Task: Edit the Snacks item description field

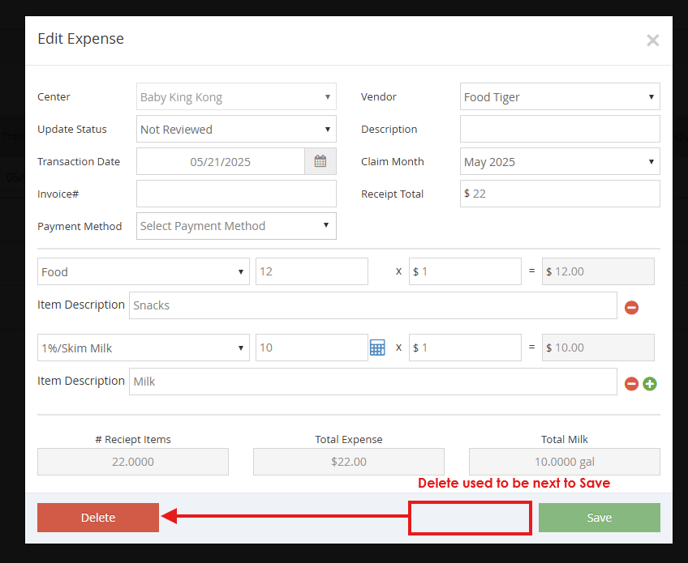Action: (x=372, y=306)
